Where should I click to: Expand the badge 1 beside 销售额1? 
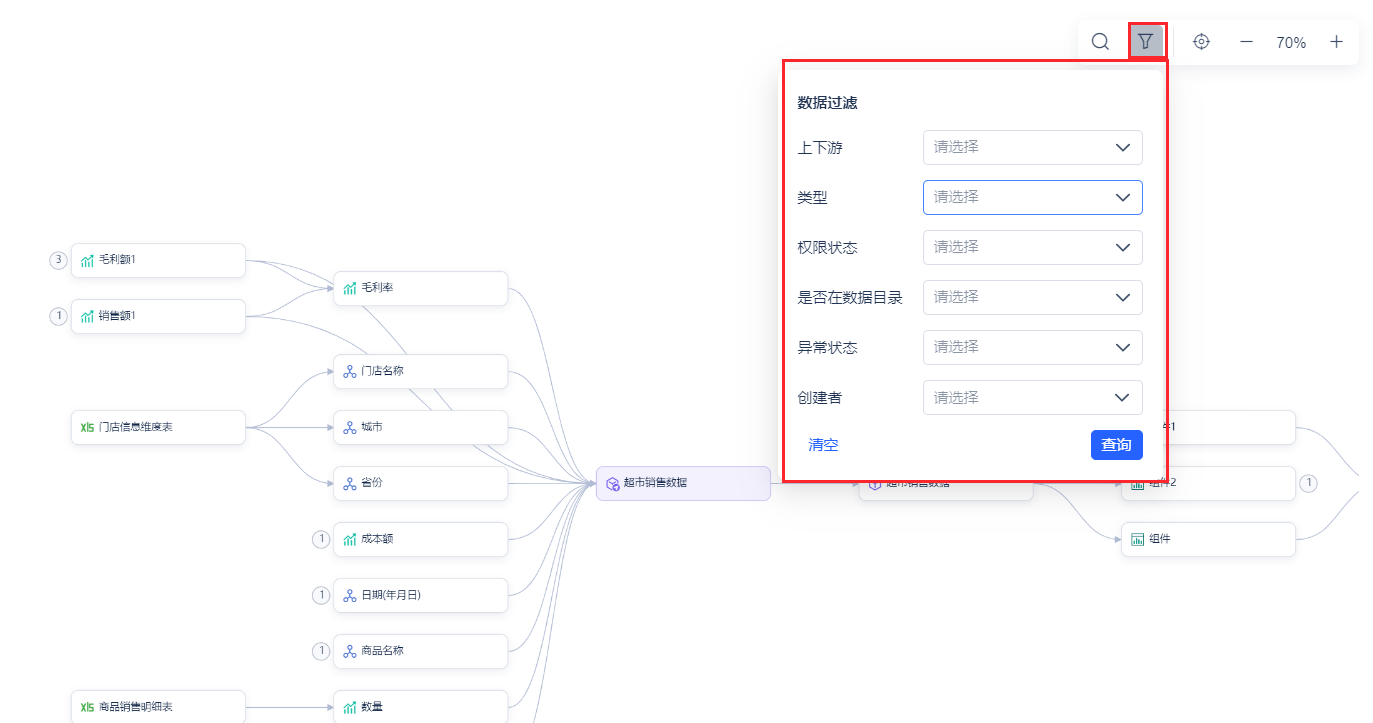coord(58,316)
